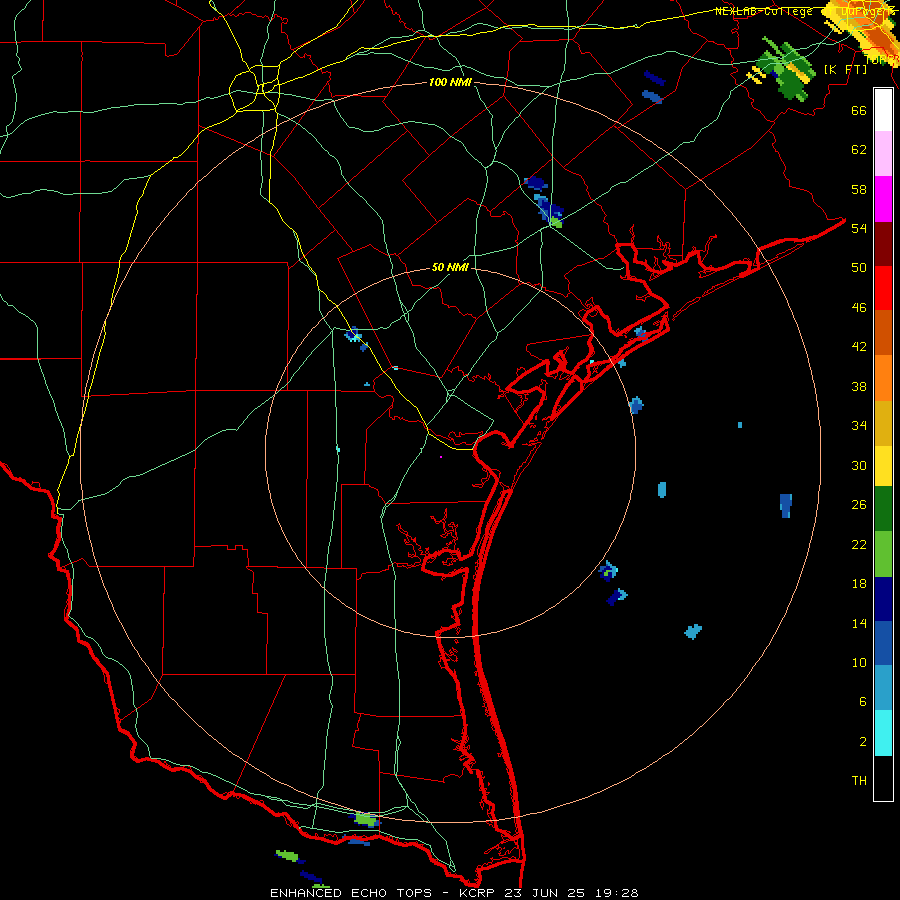
Task: Click the "50 NMI" range ring label
Action: (450, 267)
